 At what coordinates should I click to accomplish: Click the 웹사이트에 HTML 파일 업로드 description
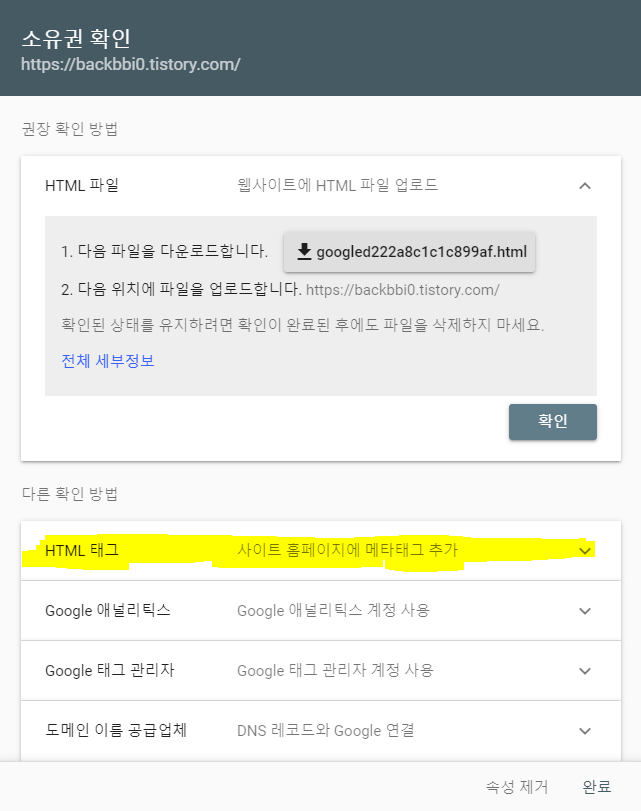pos(337,185)
